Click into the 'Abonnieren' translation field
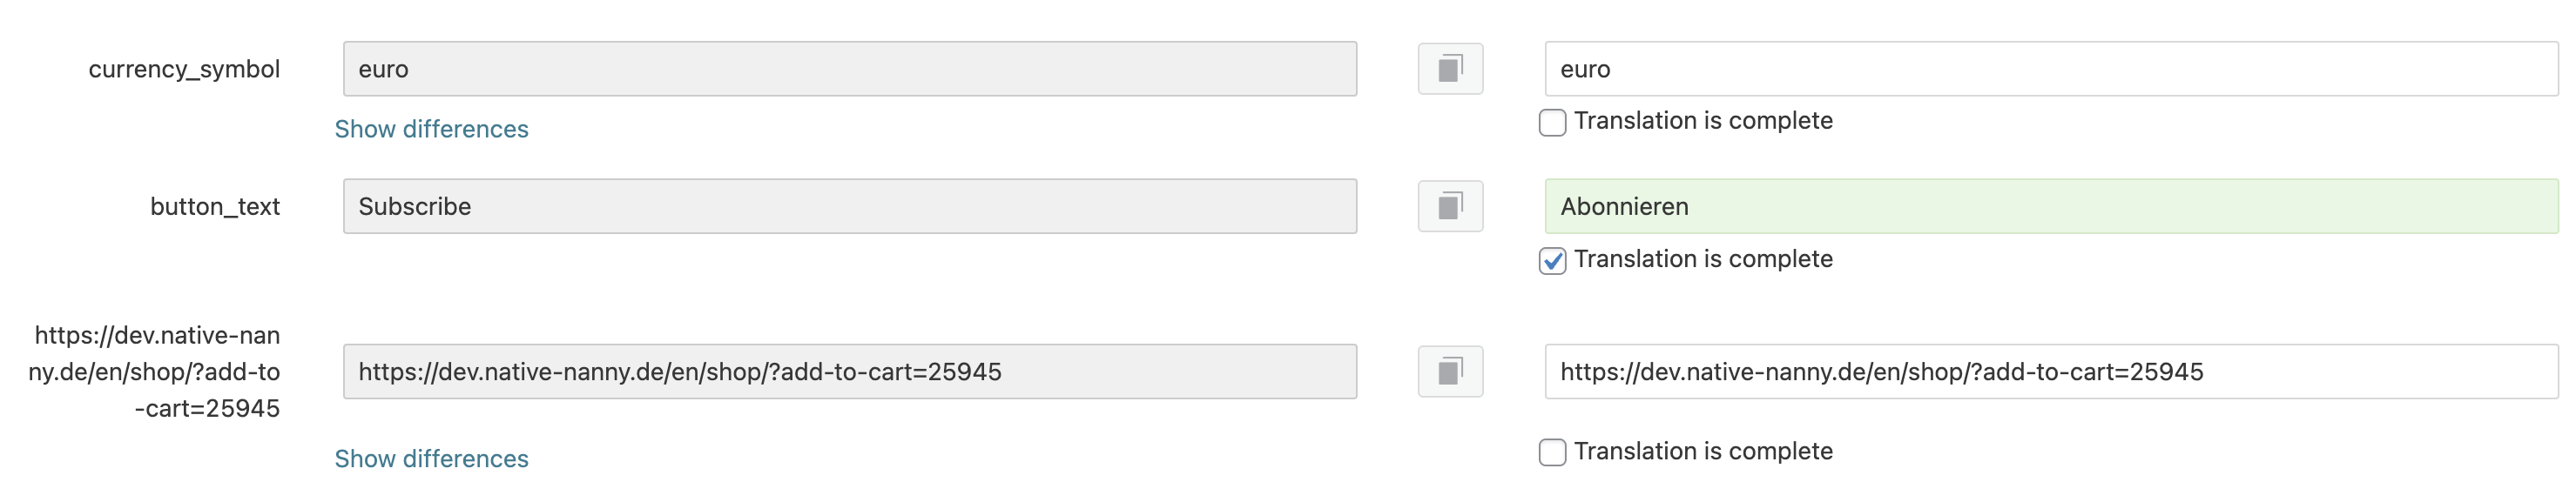The image size is (2576, 482). click(x=2050, y=206)
